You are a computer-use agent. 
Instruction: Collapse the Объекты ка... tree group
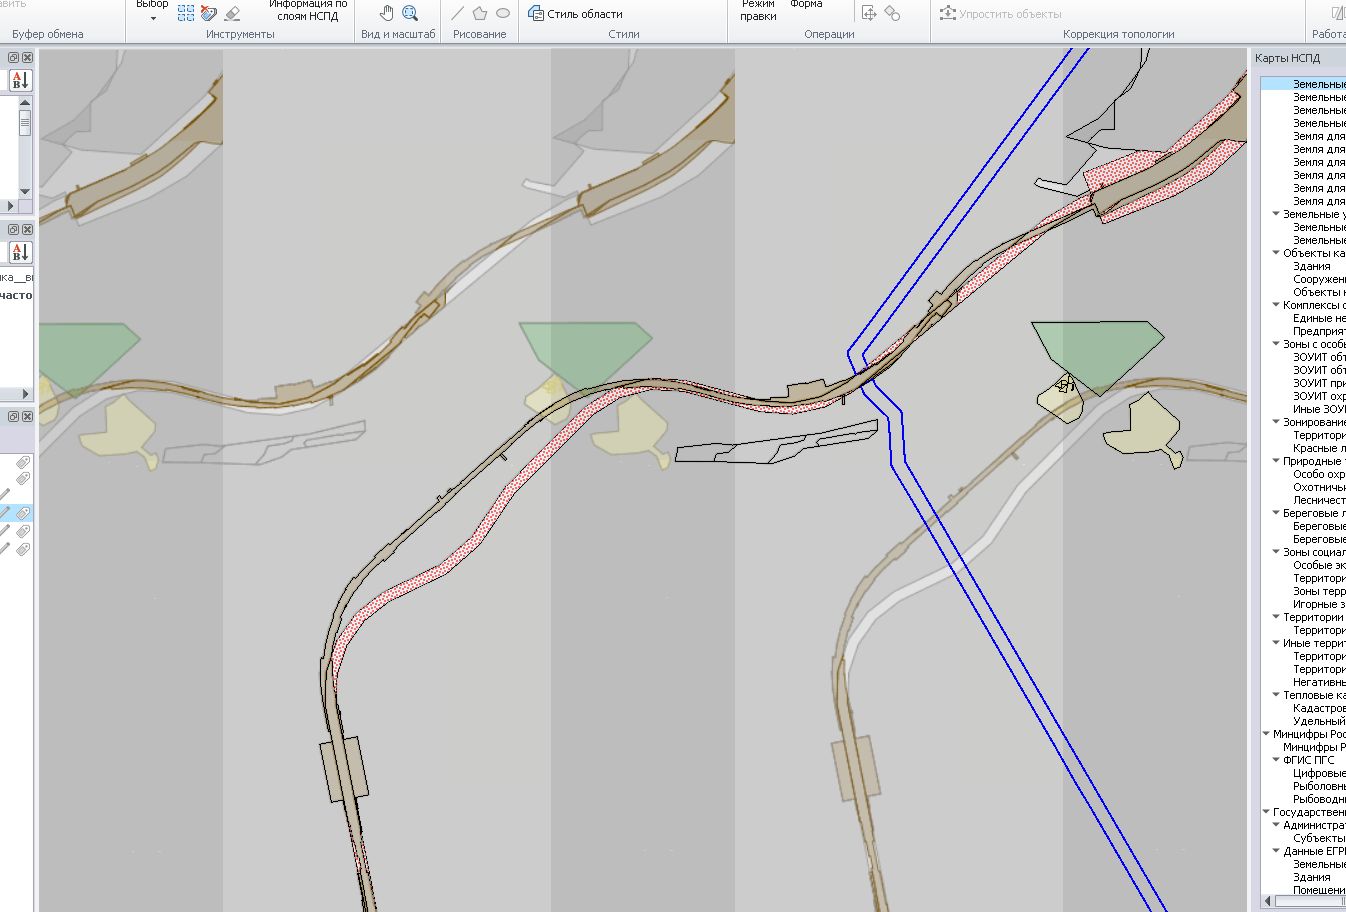1276,253
